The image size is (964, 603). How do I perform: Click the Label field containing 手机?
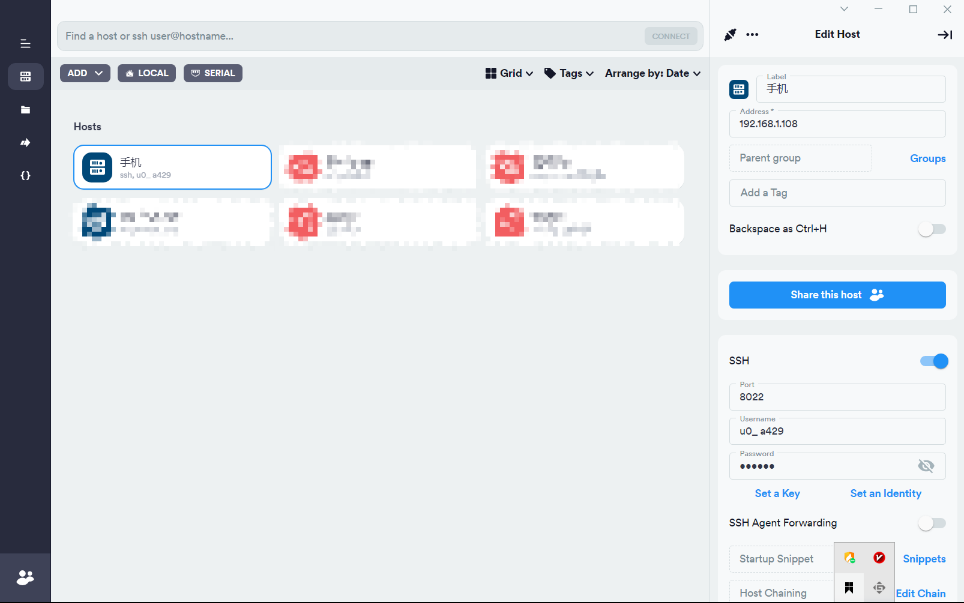click(851, 89)
